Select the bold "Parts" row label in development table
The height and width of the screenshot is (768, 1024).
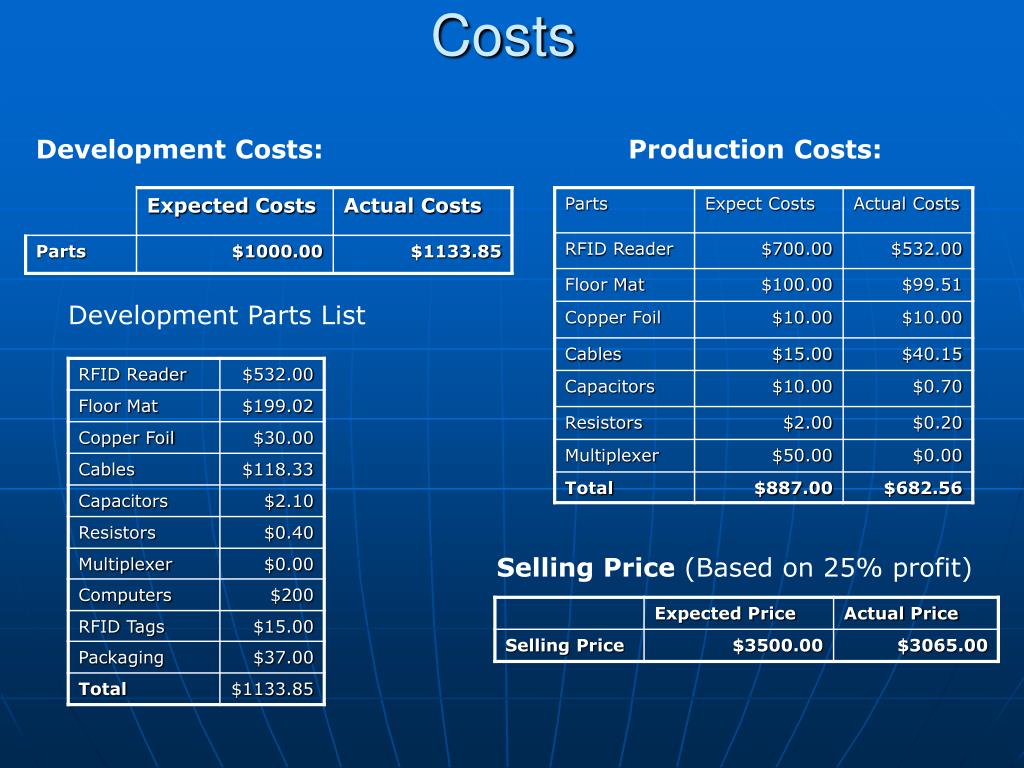pyautogui.click(x=61, y=251)
